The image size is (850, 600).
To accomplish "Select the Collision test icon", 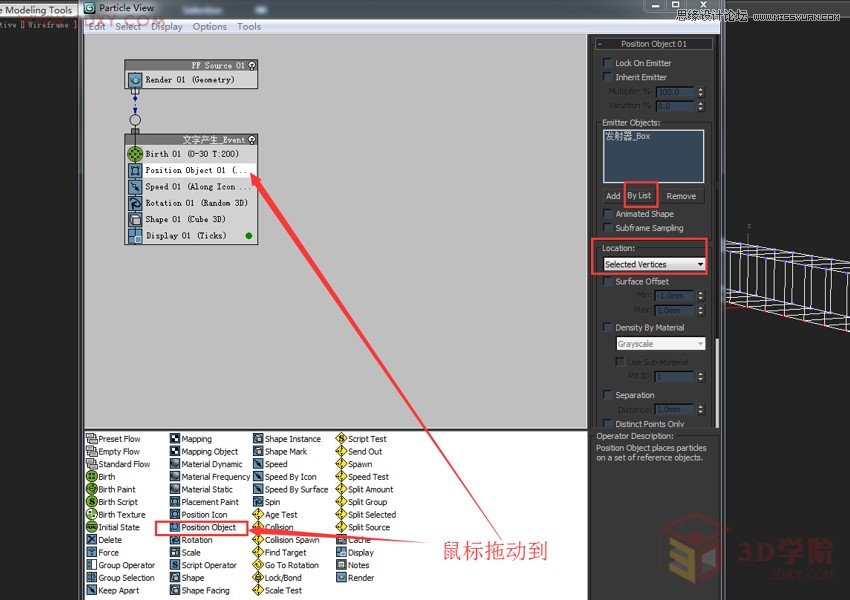I will tap(279, 527).
